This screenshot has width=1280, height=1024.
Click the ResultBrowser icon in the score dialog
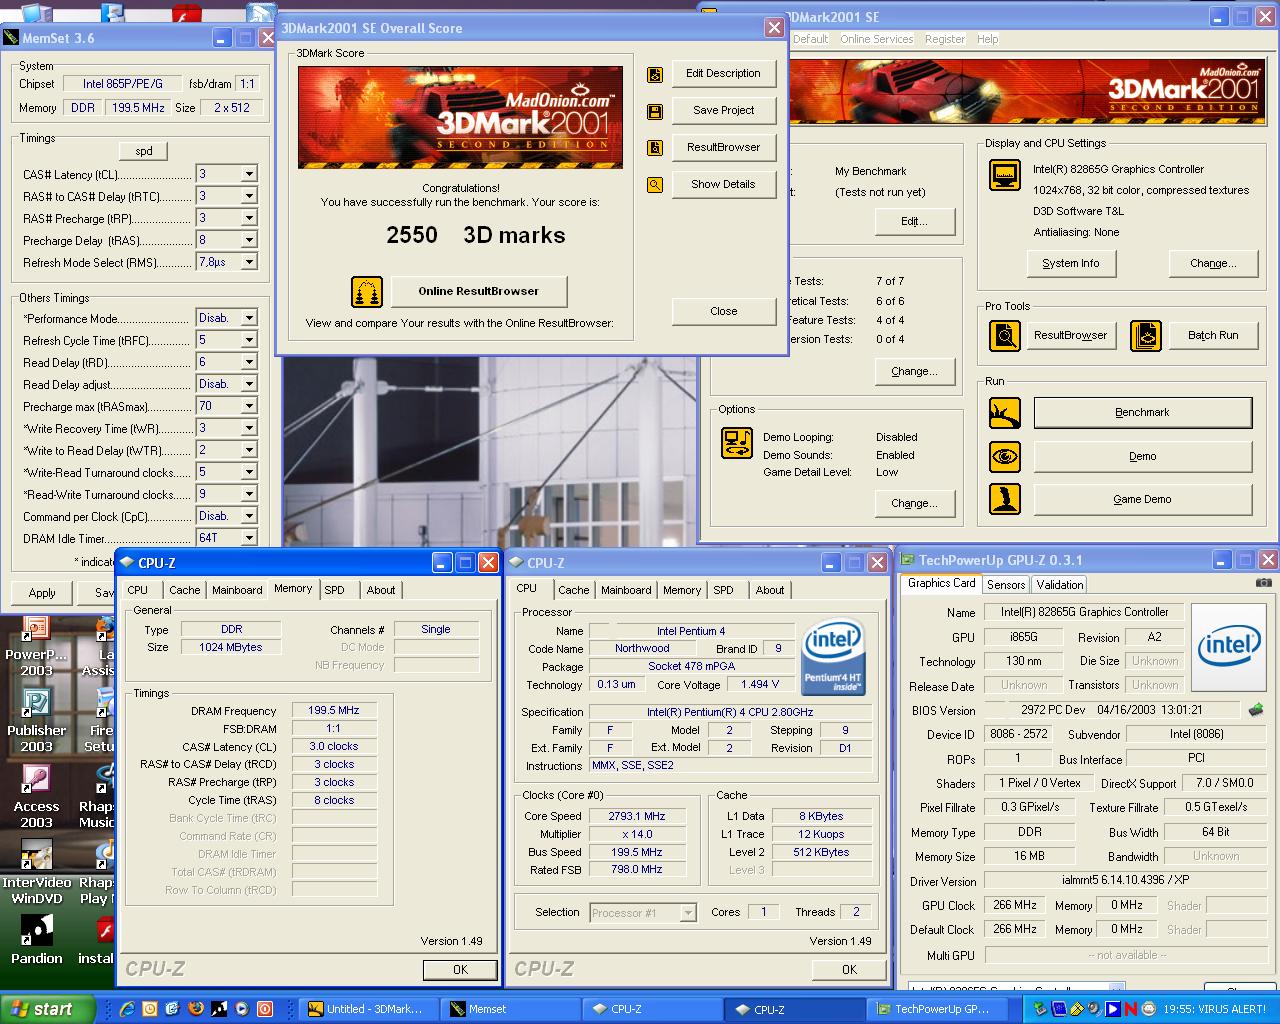[655, 148]
